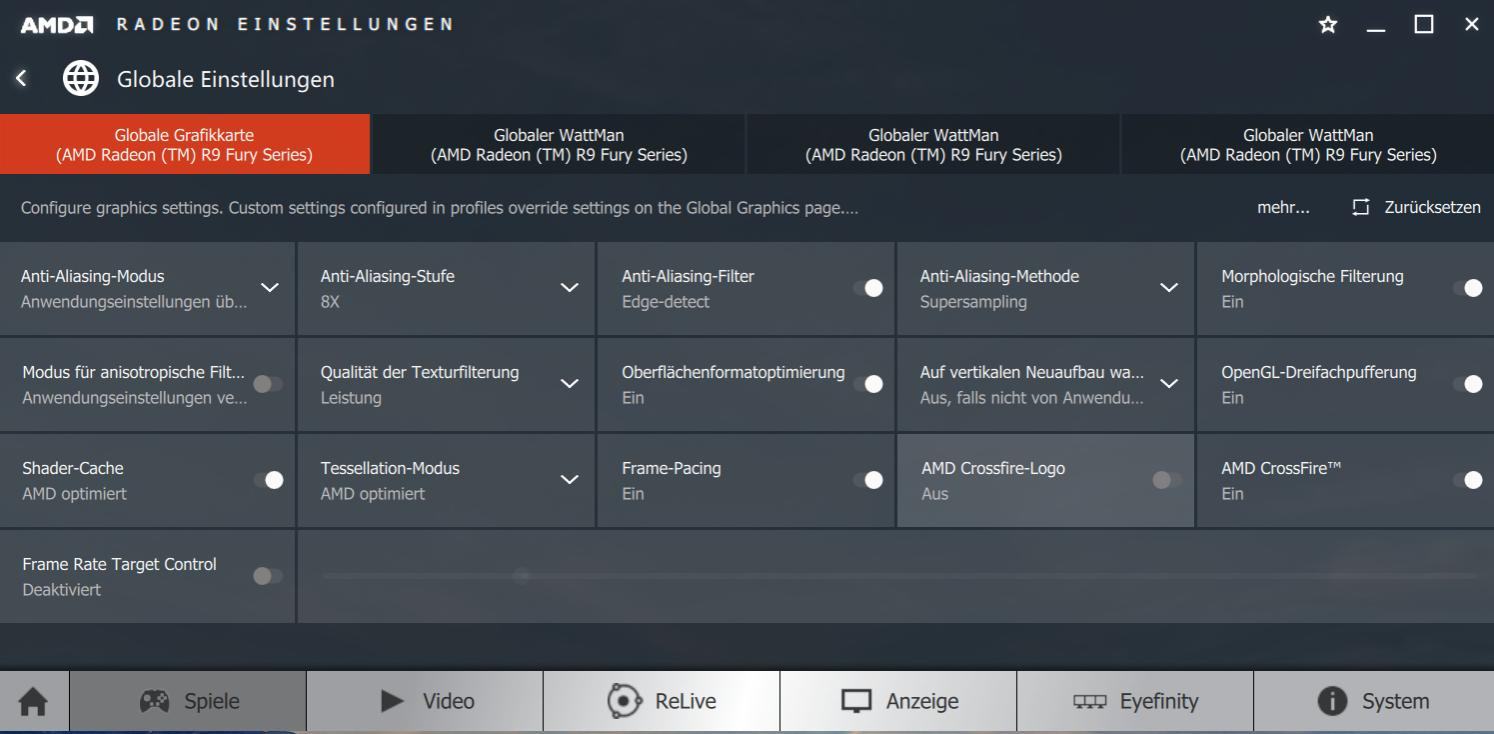The height and width of the screenshot is (734, 1494).
Task: Click the gamepad icon in Spiele tab
Action: click(154, 701)
